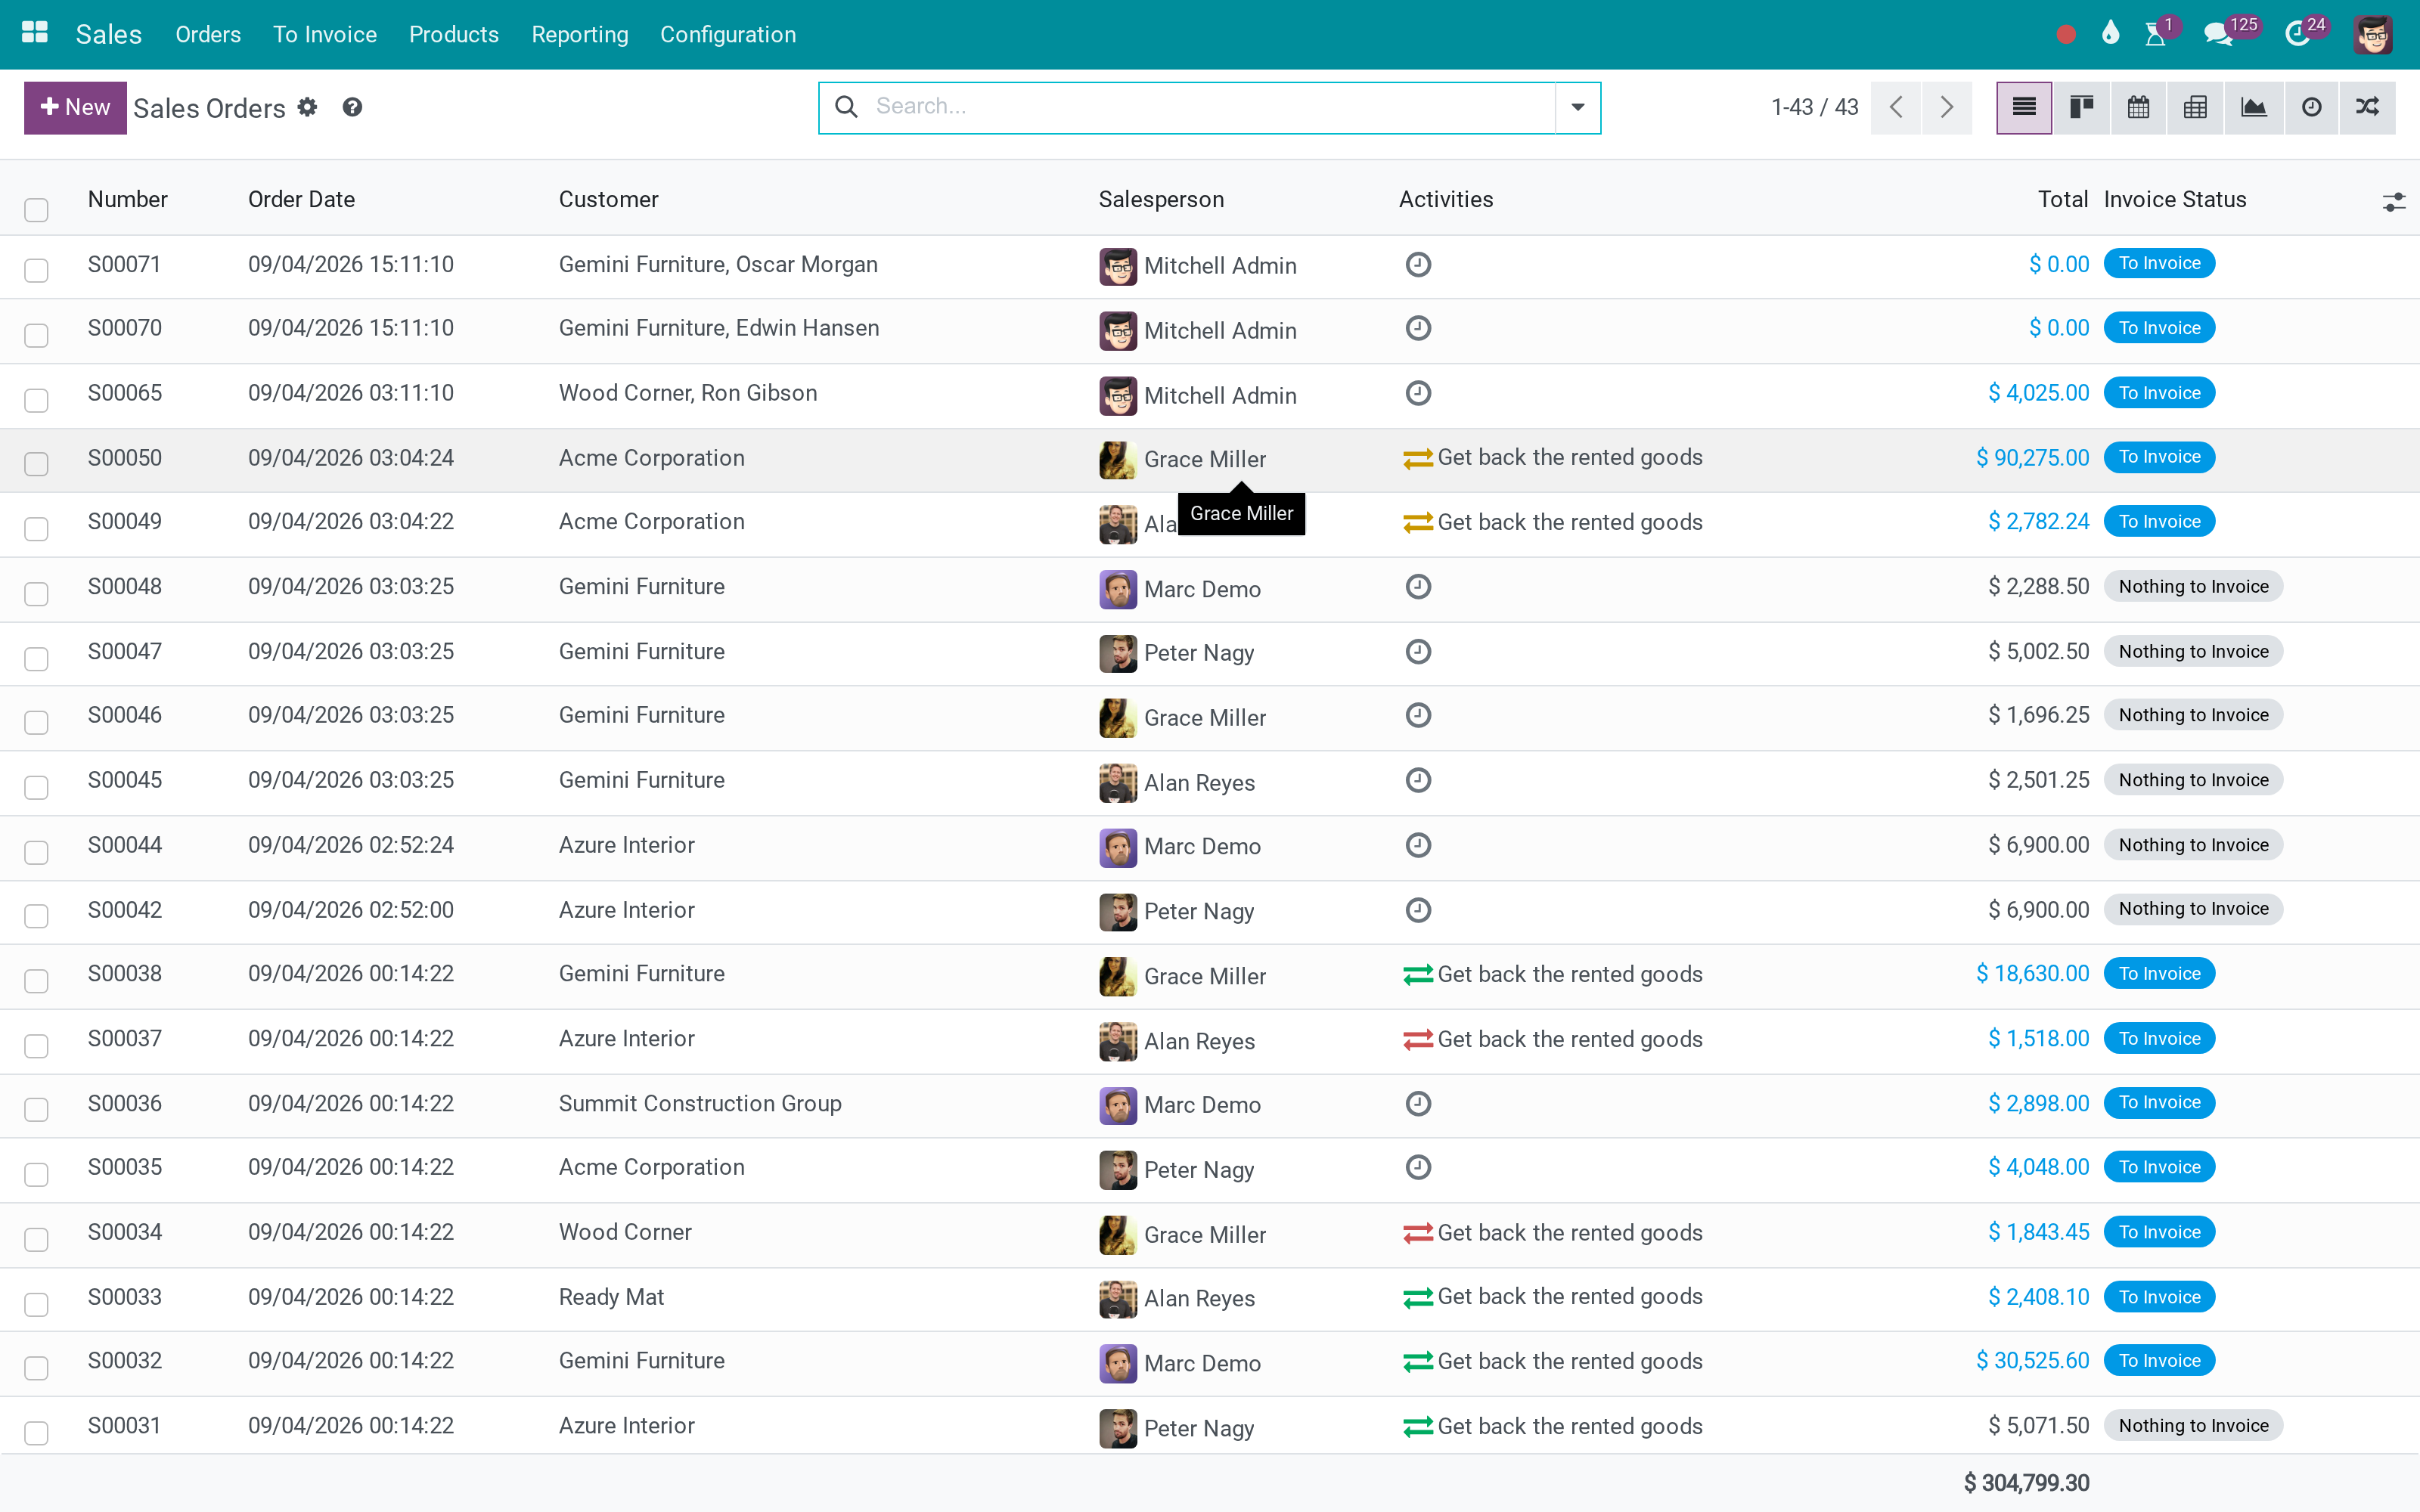Select the checkbox for order S00048
The height and width of the screenshot is (1512, 2420).
point(36,593)
